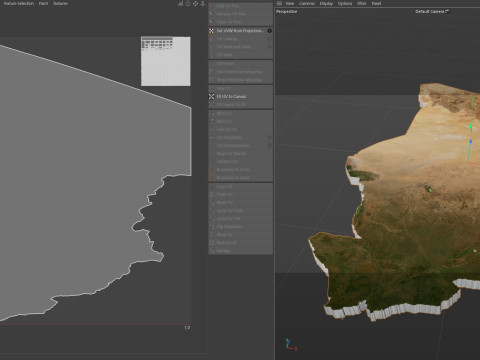Image resolution: width=480 pixels, height=360 pixels.
Task: Click the Line Up UV icon
Action: pyautogui.click(x=211, y=129)
